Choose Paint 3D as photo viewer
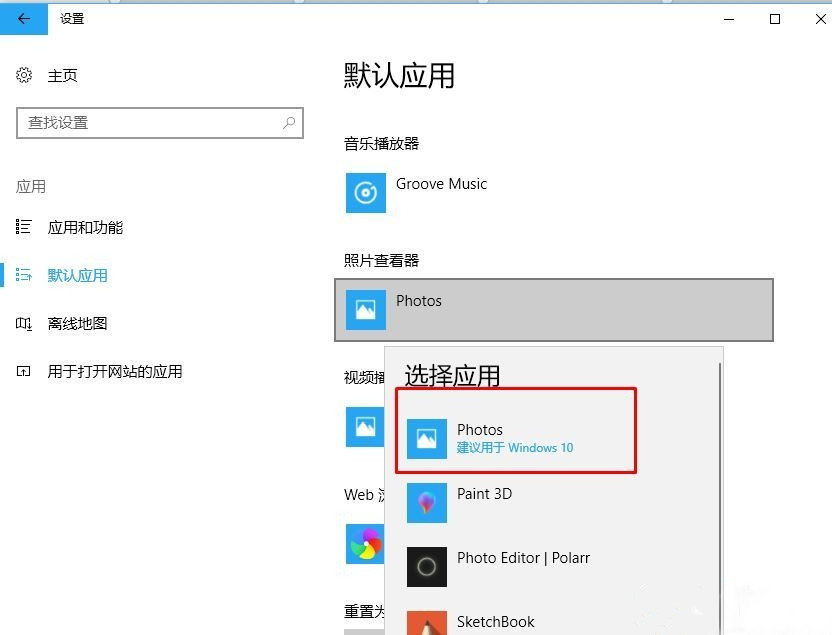Viewport: 832px width, 635px height. 484,494
